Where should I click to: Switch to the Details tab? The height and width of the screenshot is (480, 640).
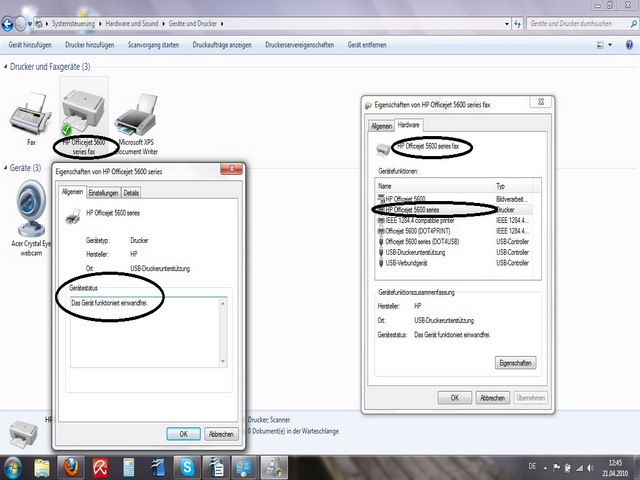click(x=131, y=192)
